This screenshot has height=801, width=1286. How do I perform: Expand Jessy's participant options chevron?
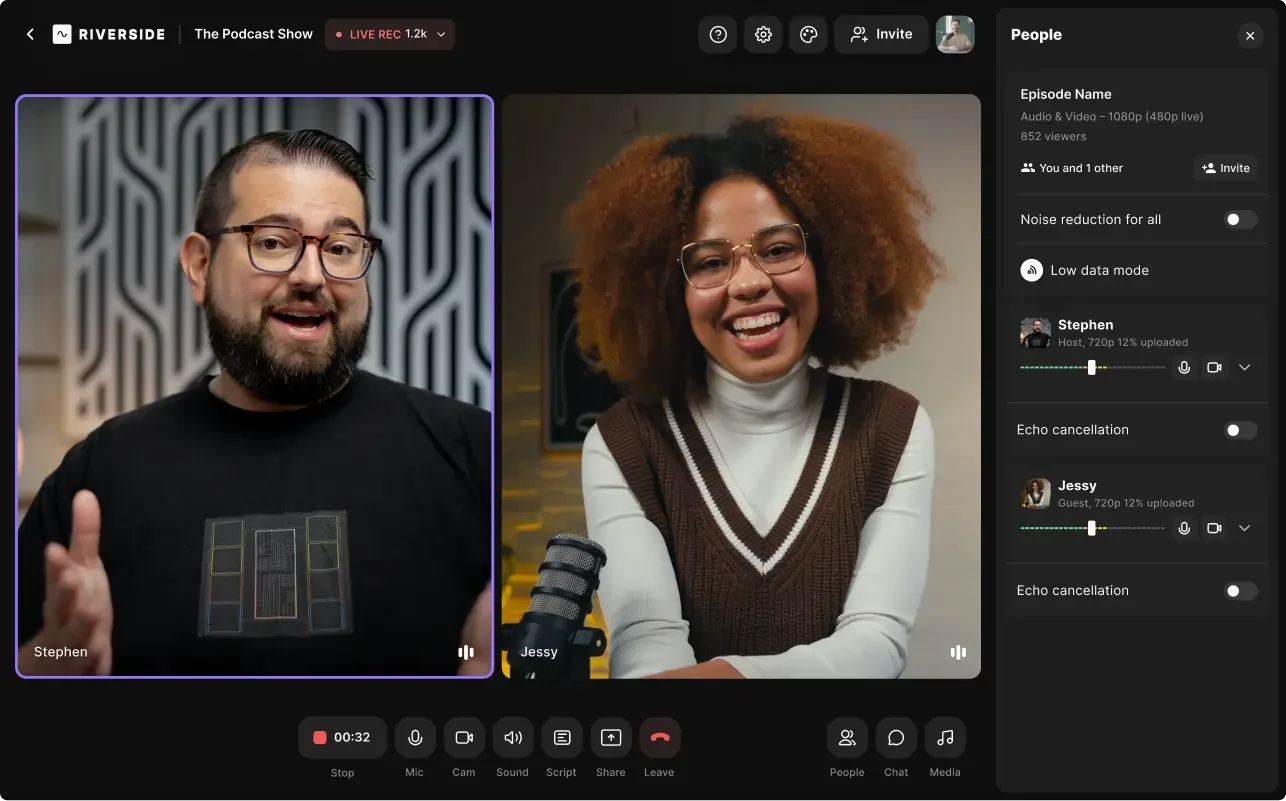1245,528
